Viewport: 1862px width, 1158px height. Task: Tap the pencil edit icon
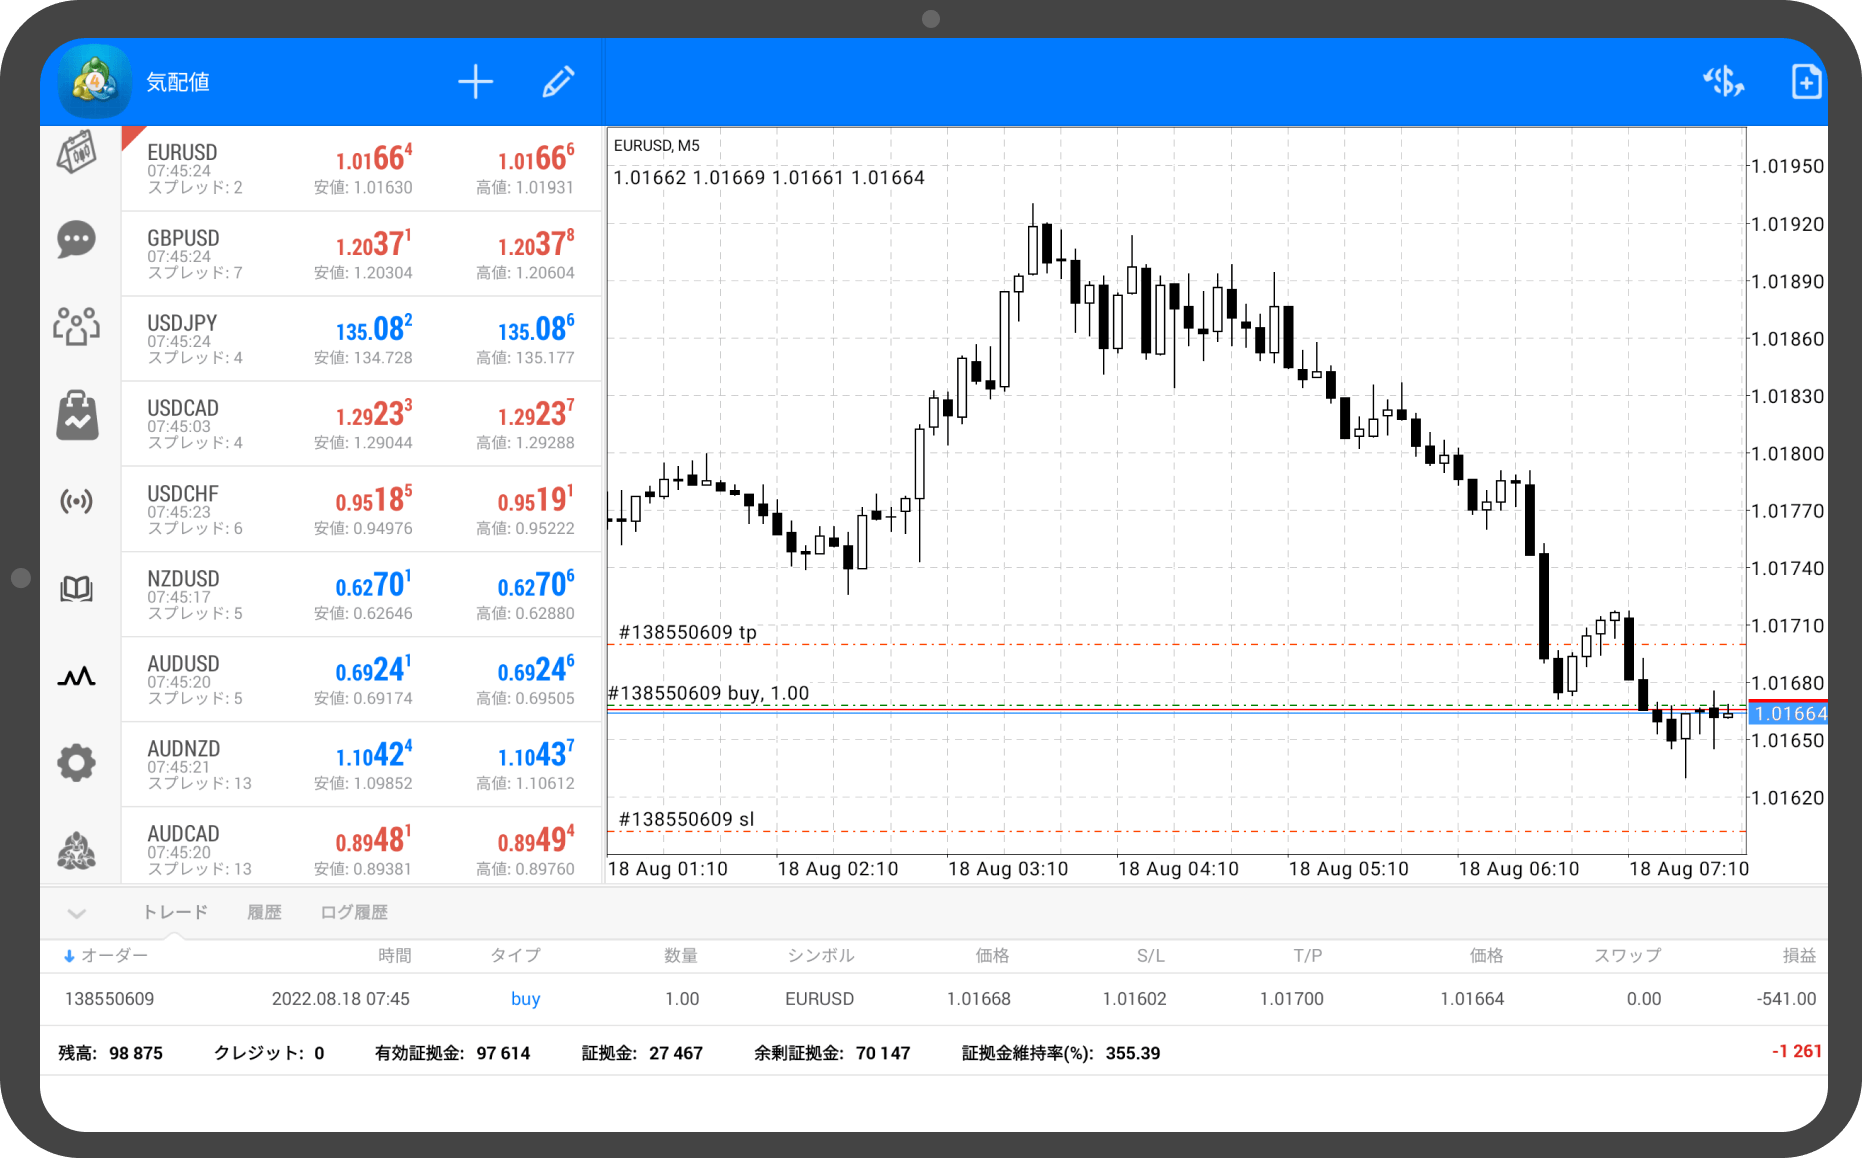(558, 82)
